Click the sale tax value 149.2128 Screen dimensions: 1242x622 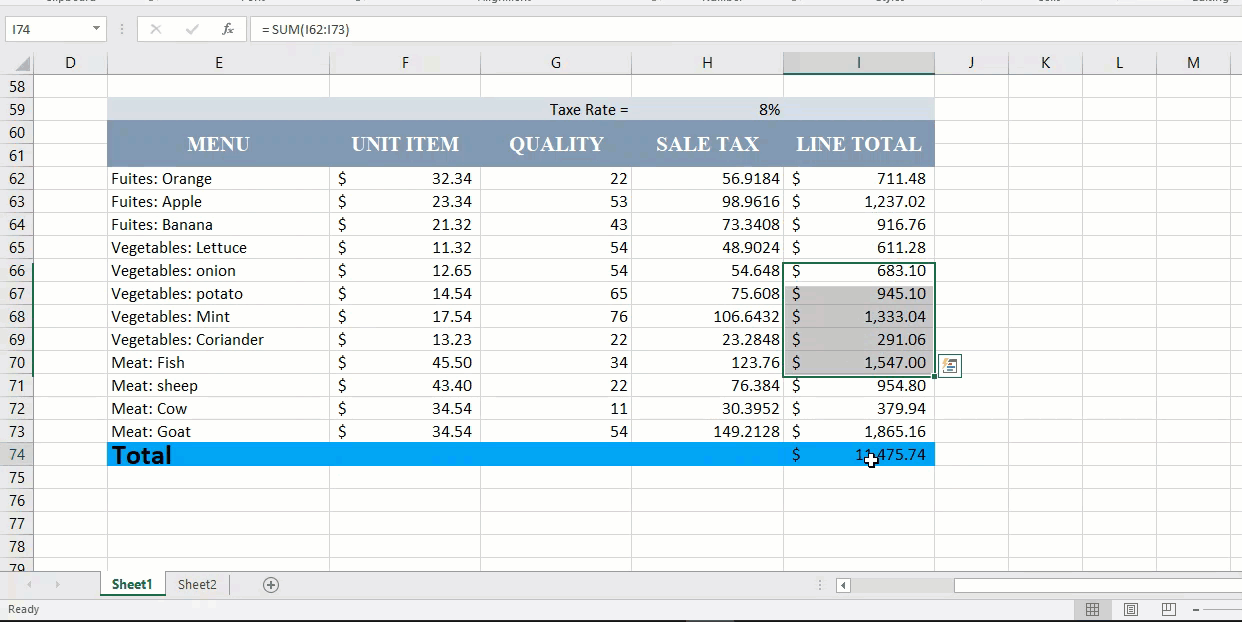point(707,432)
